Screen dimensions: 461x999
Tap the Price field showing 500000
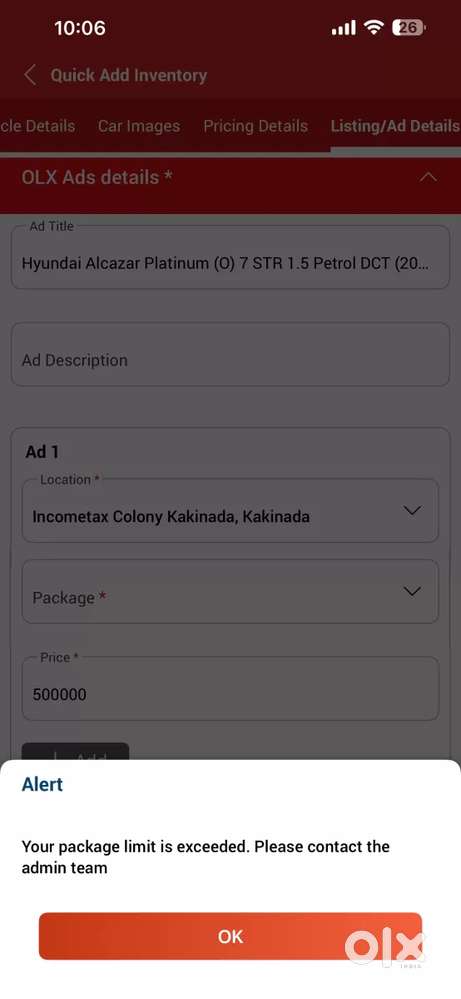tap(230, 688)
